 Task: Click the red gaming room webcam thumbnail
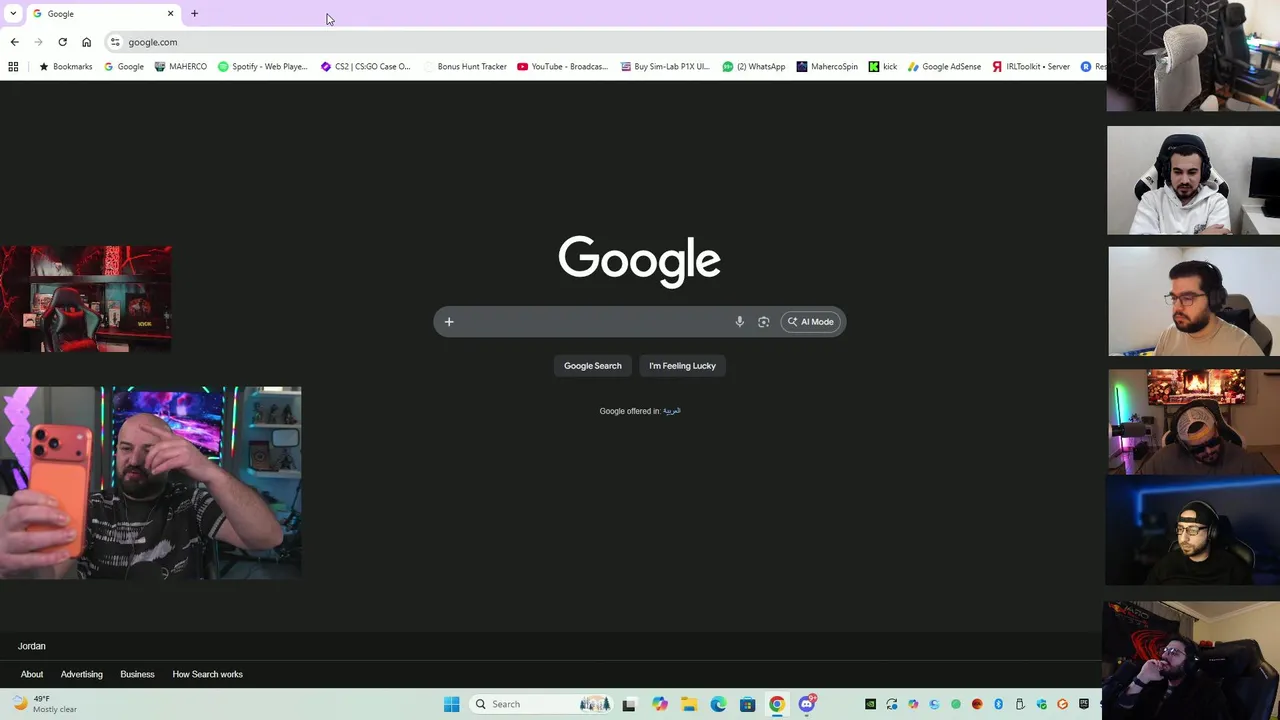click(86, 299)
